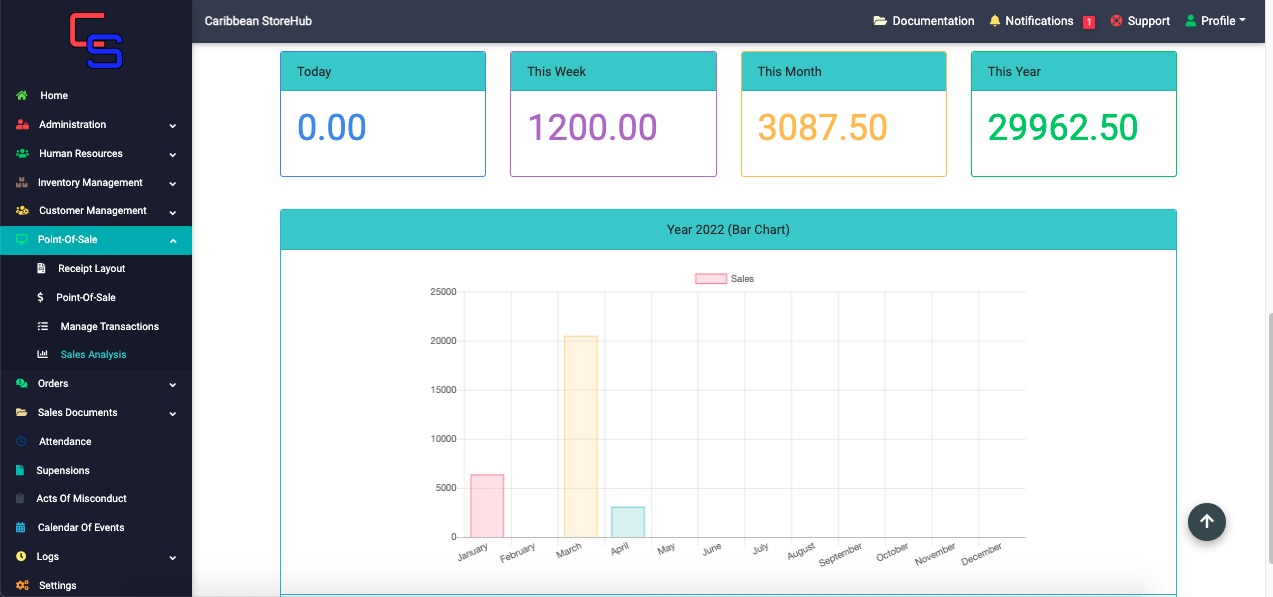Click the Calendar Of Events icon

coord(21,527)
